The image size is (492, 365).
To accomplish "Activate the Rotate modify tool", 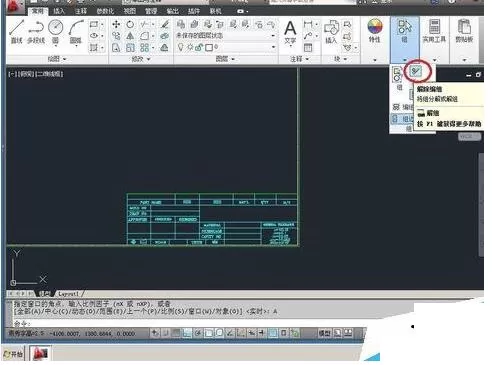I will (130, 24).
